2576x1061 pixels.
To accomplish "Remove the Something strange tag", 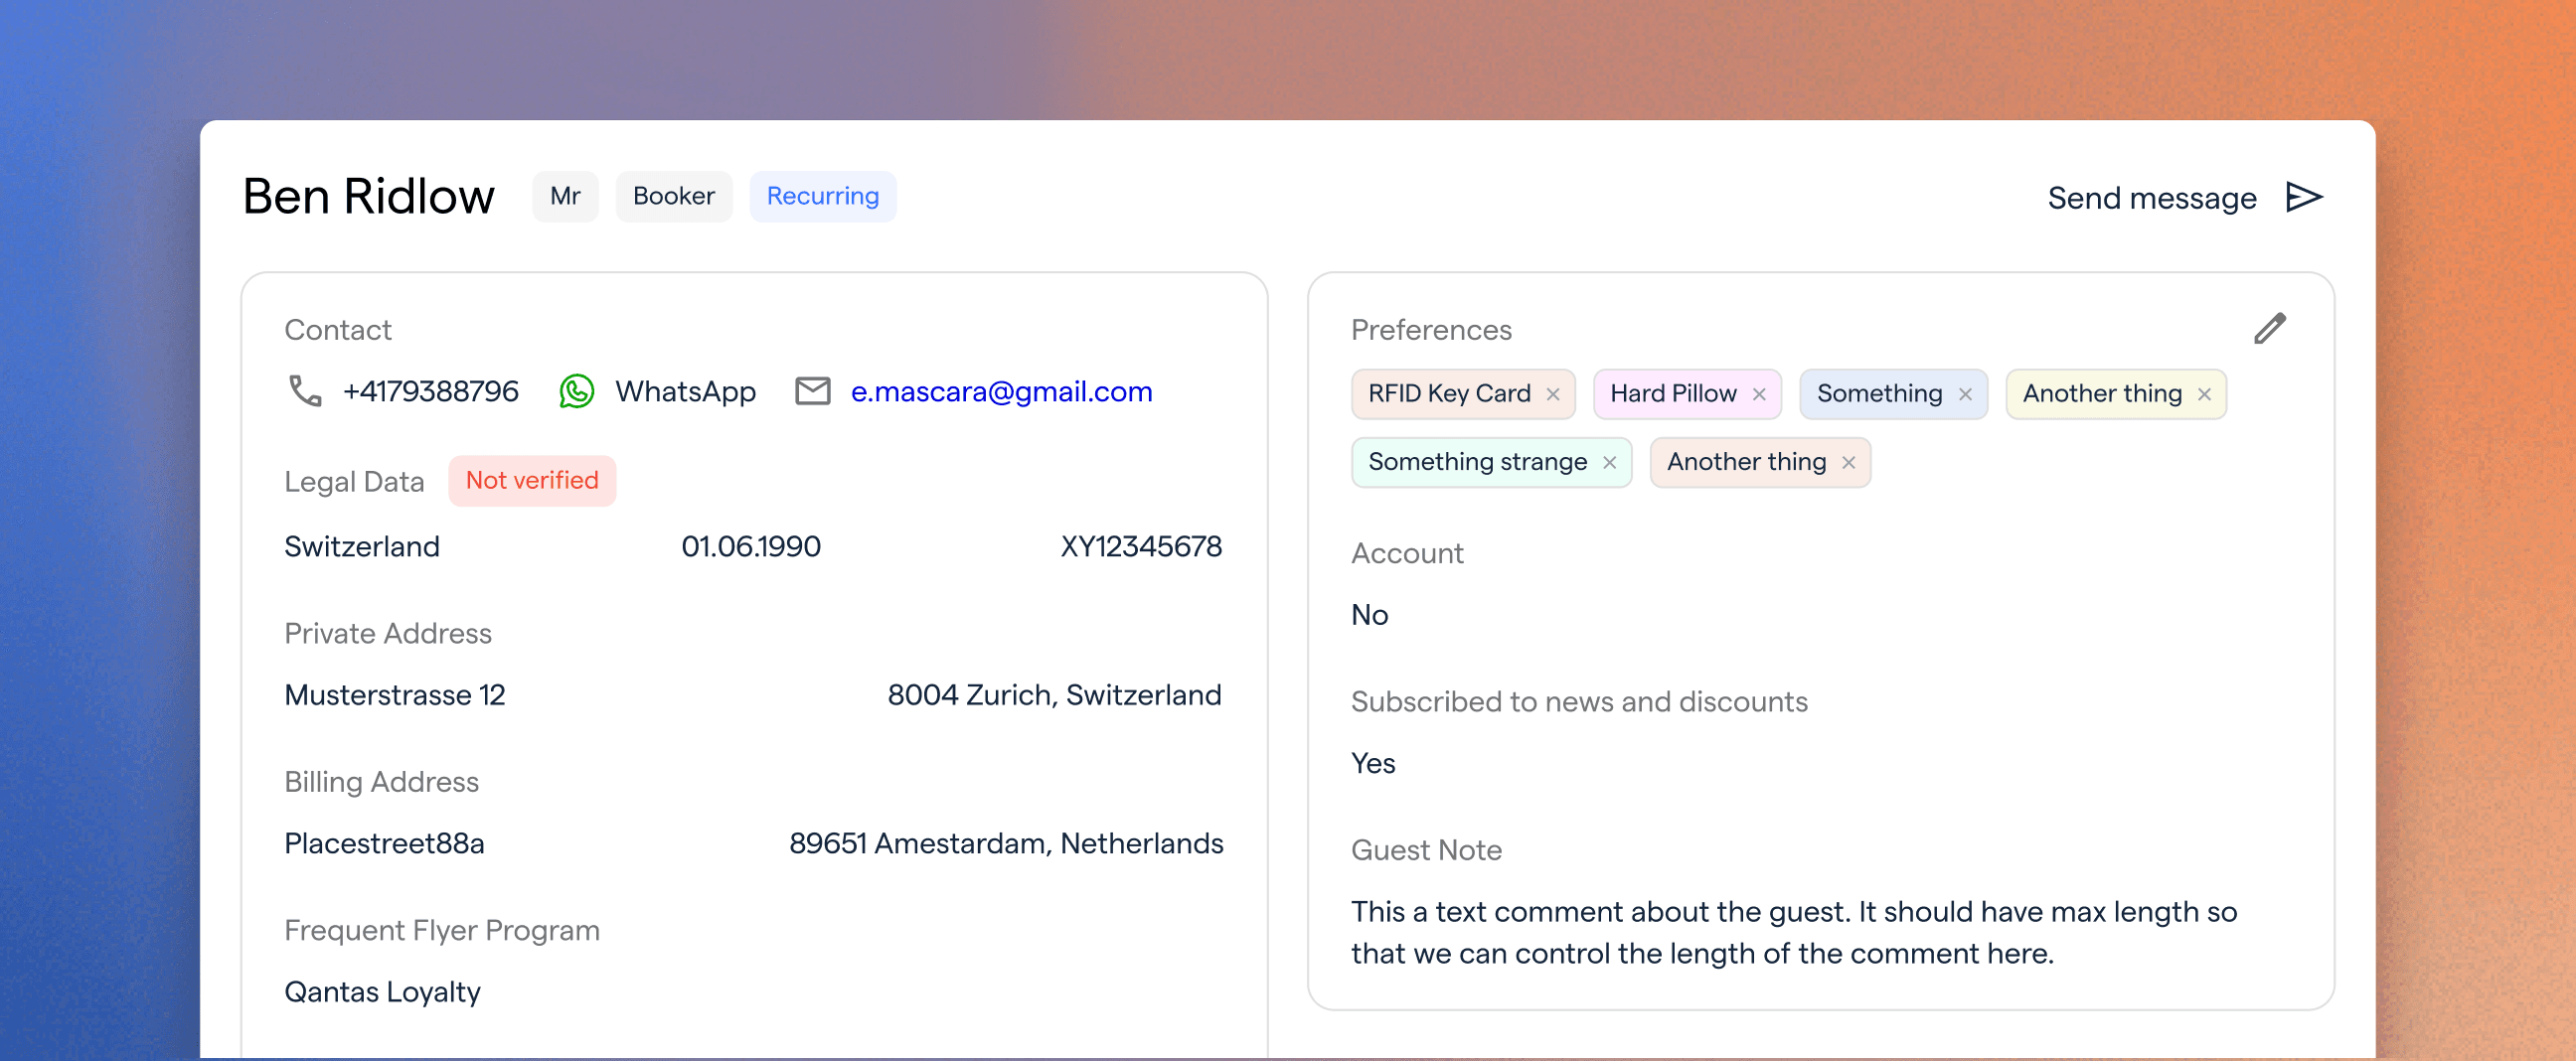I will (1609, 462).
